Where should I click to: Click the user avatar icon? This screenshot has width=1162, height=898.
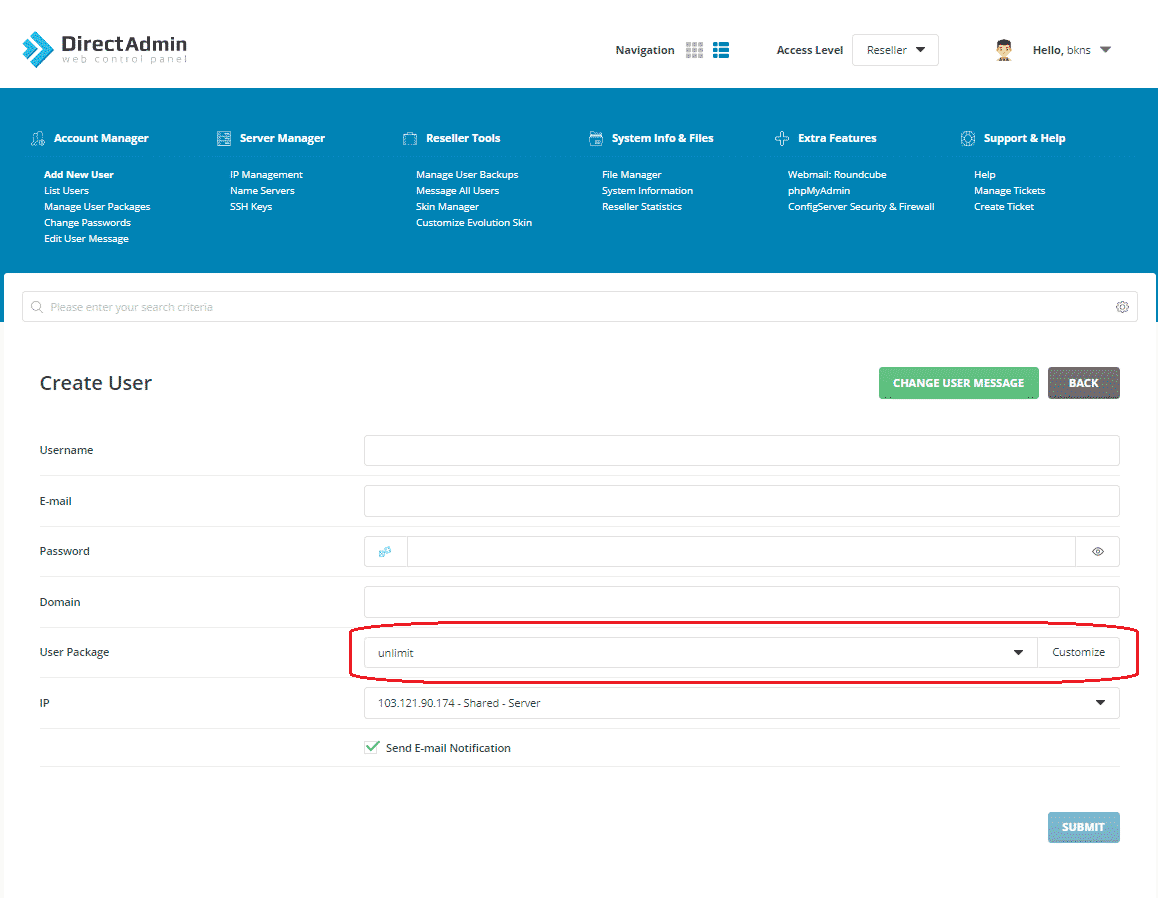pyautogui.click(x=1004, y=50)
